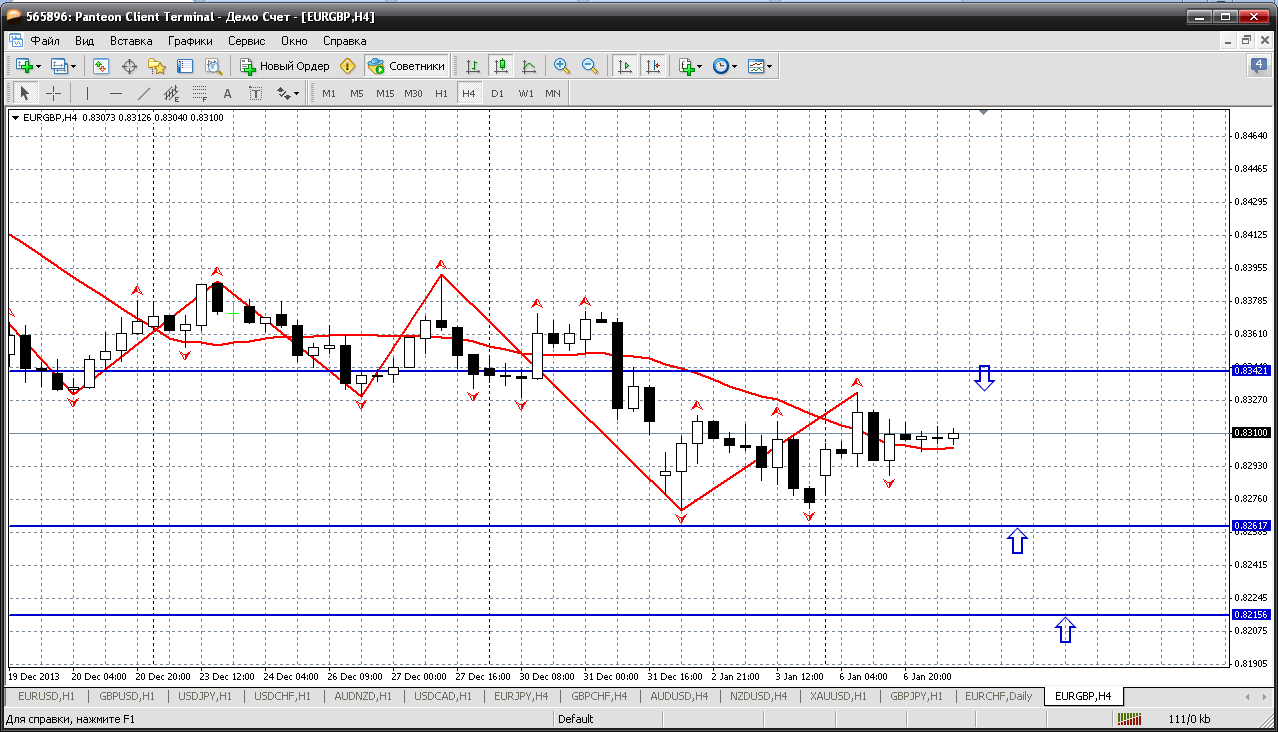Select the Trendline drawing tool

(x=144, y=93)
